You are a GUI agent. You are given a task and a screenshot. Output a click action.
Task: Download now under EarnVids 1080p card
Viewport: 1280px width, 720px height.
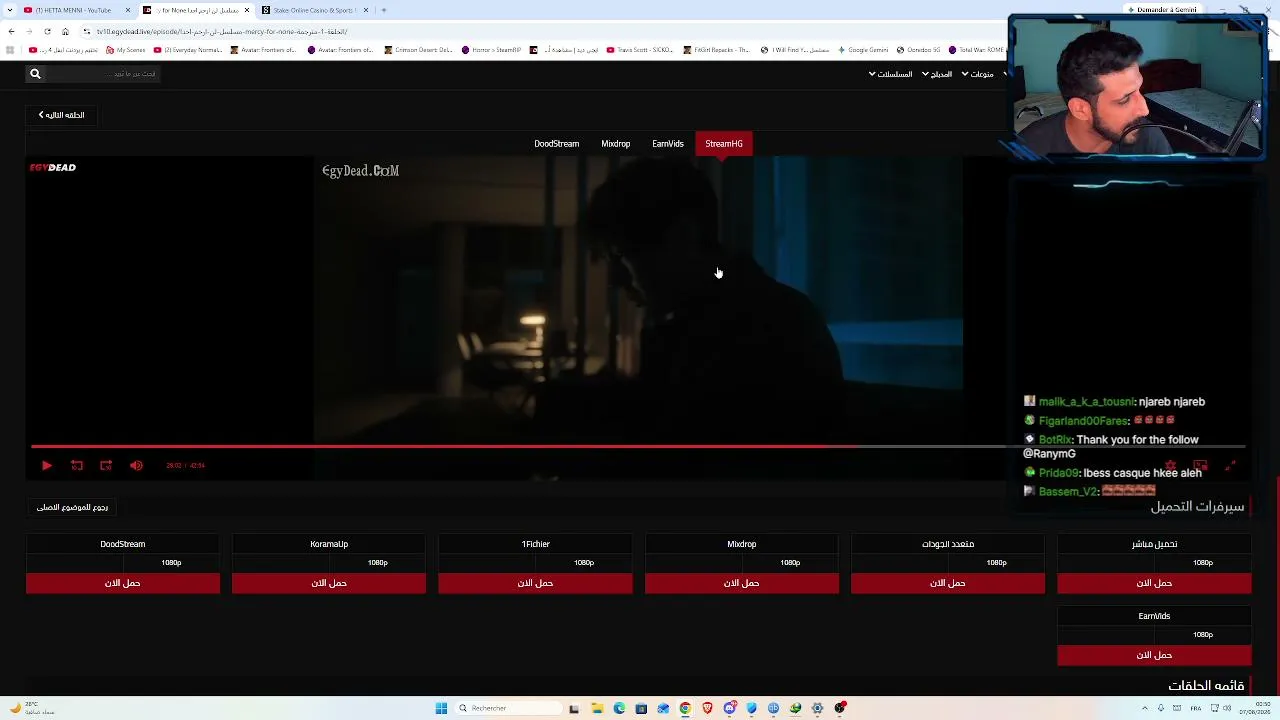[1154, 655]
